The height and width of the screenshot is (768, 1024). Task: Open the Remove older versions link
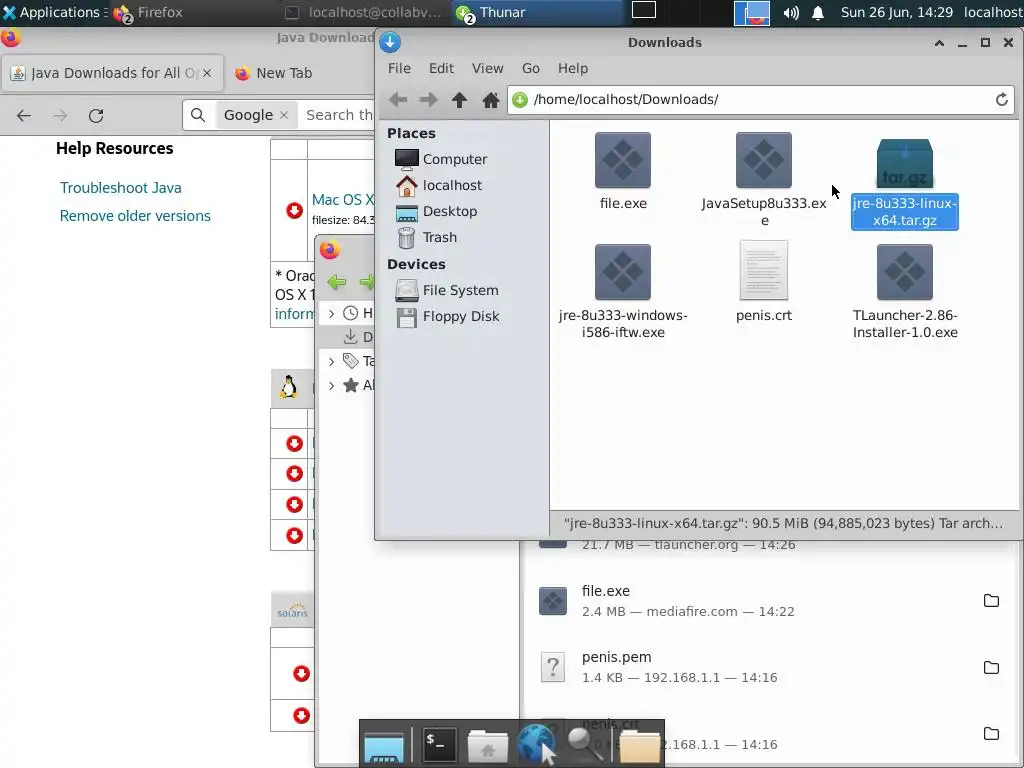coord(135,216)
